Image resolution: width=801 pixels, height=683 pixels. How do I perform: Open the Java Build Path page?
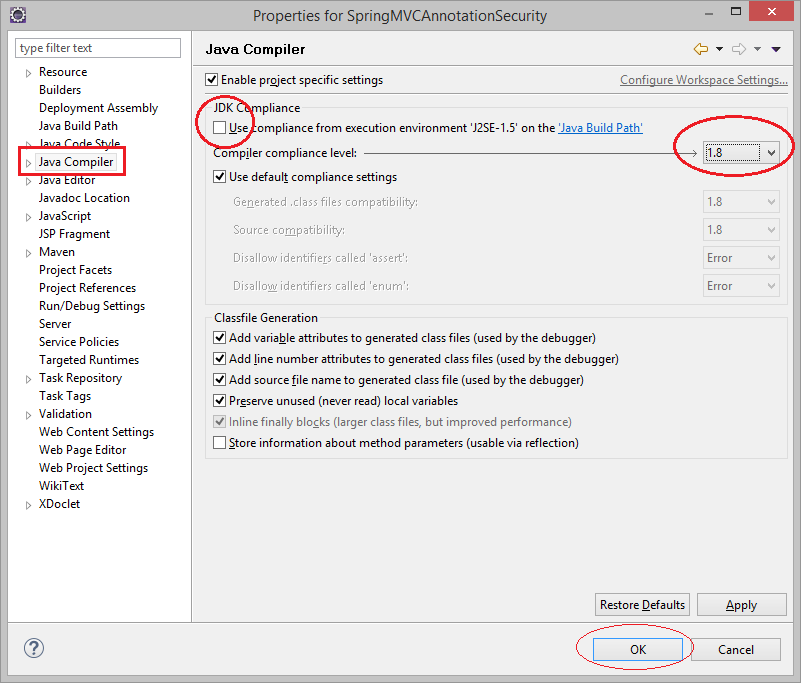tap(78, 126)
